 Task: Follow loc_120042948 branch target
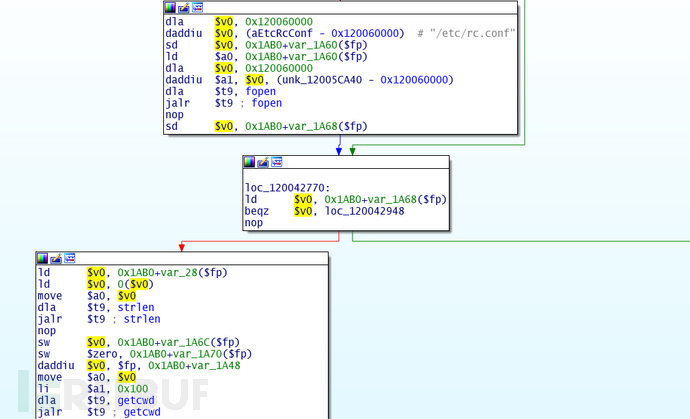[x=364, y=211]
